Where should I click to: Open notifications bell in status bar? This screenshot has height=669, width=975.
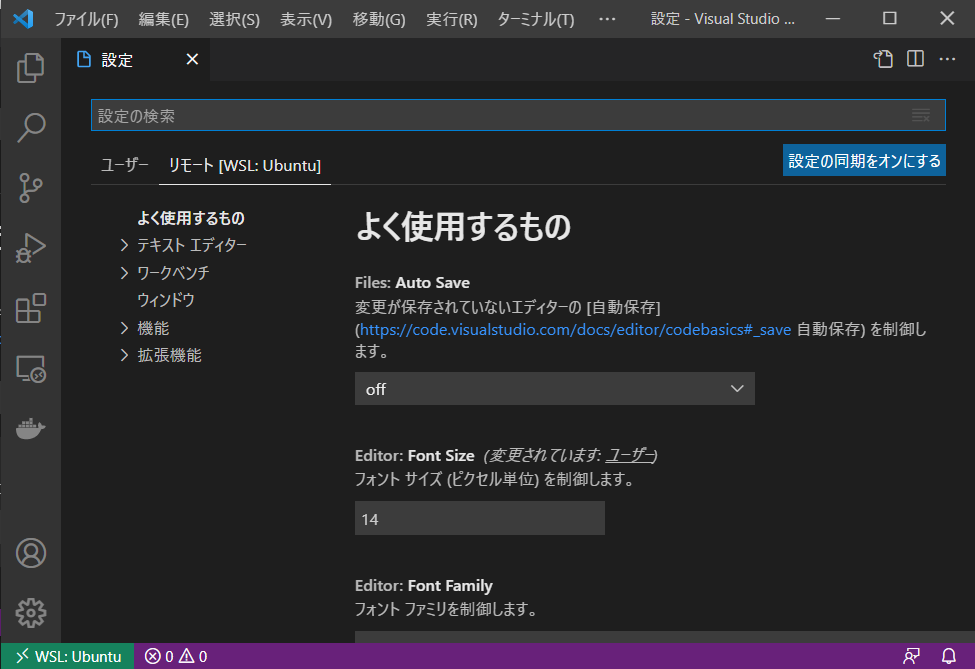pos(949,656)
